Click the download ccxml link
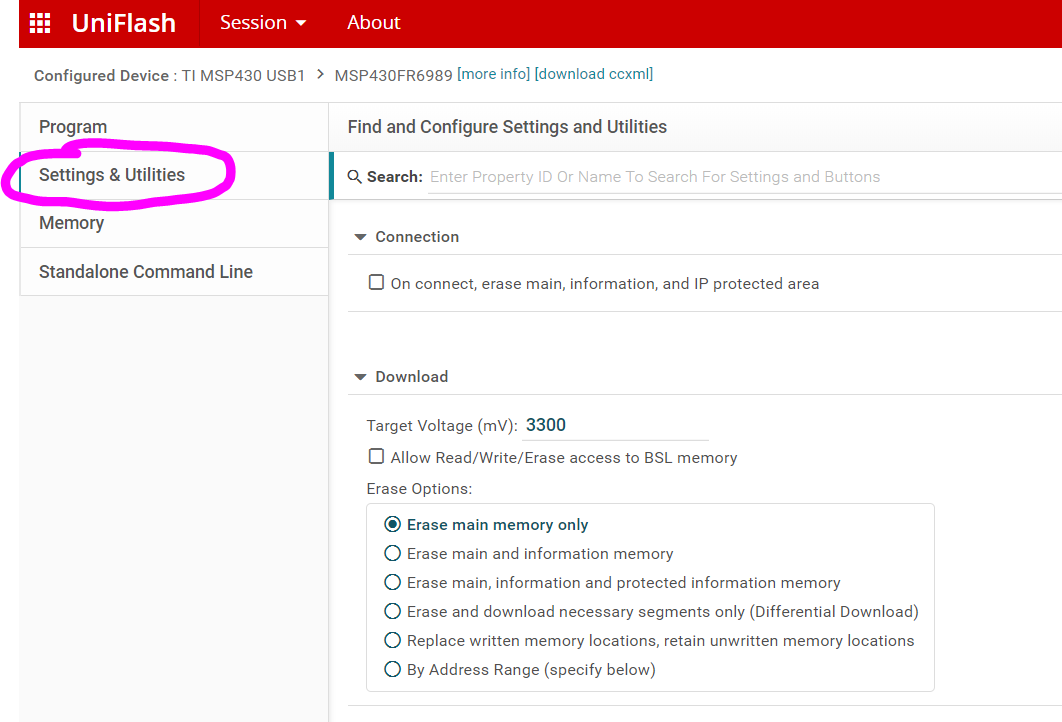 point(594,73)
